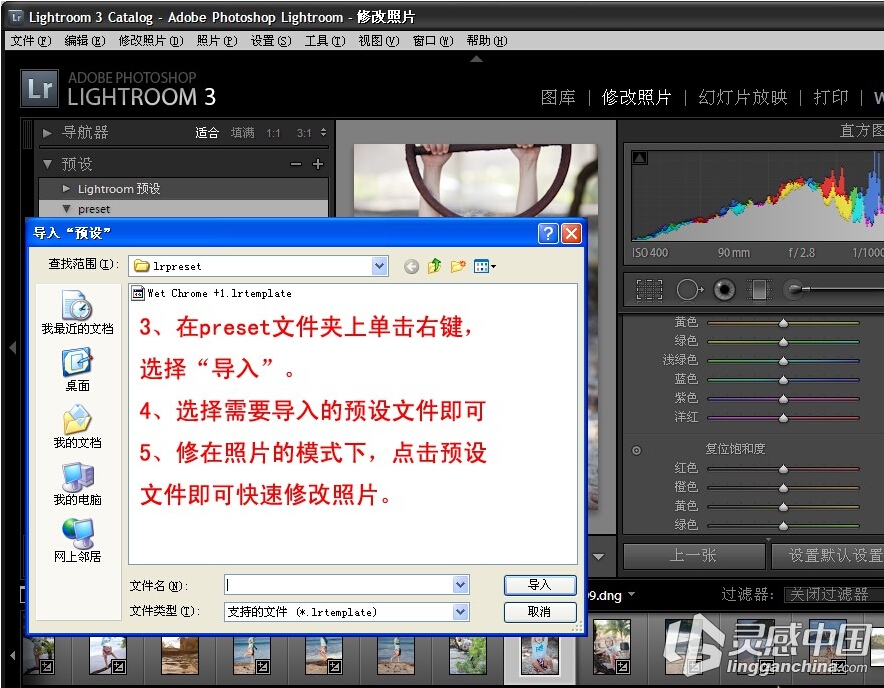This screenshot has height=688, width=884.
Task: Click the saturation targeted adjustment tool
Action: coord(637,451)
